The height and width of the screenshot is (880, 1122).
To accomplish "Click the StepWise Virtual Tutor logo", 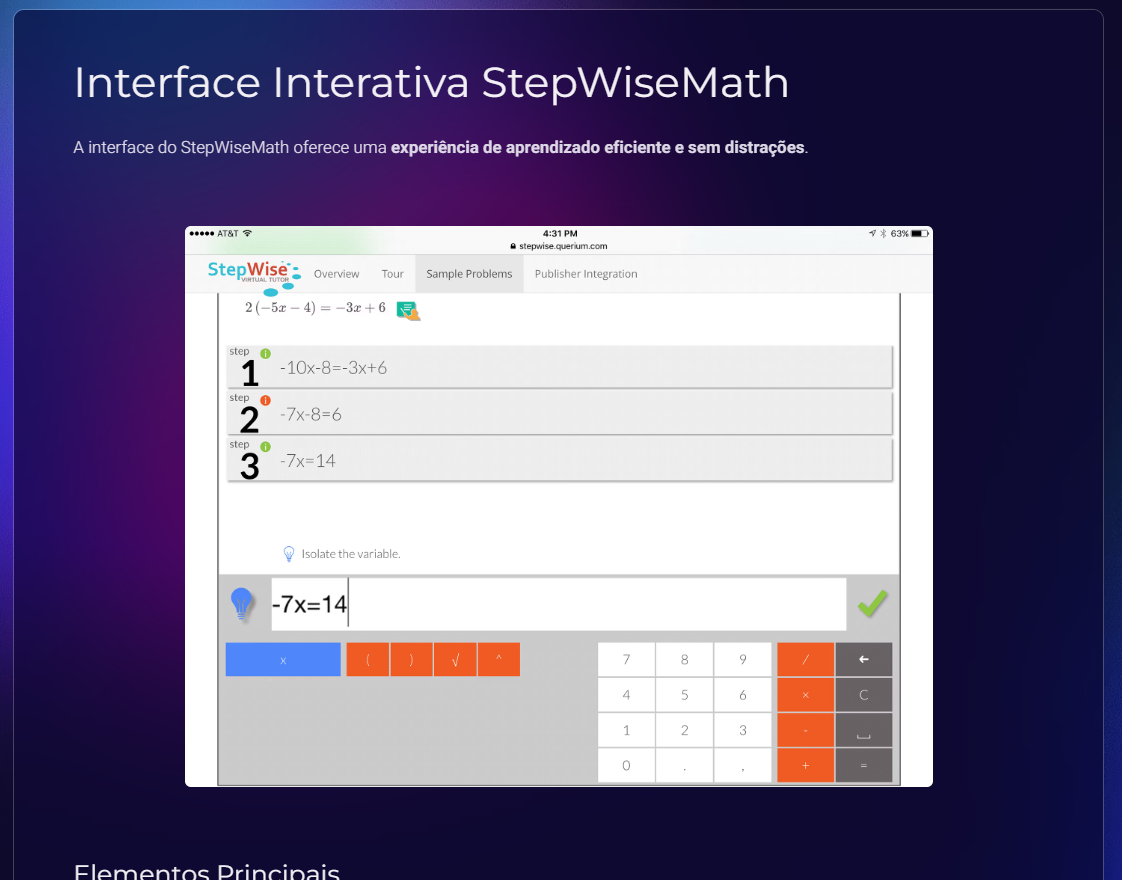I will pos(253,278).
